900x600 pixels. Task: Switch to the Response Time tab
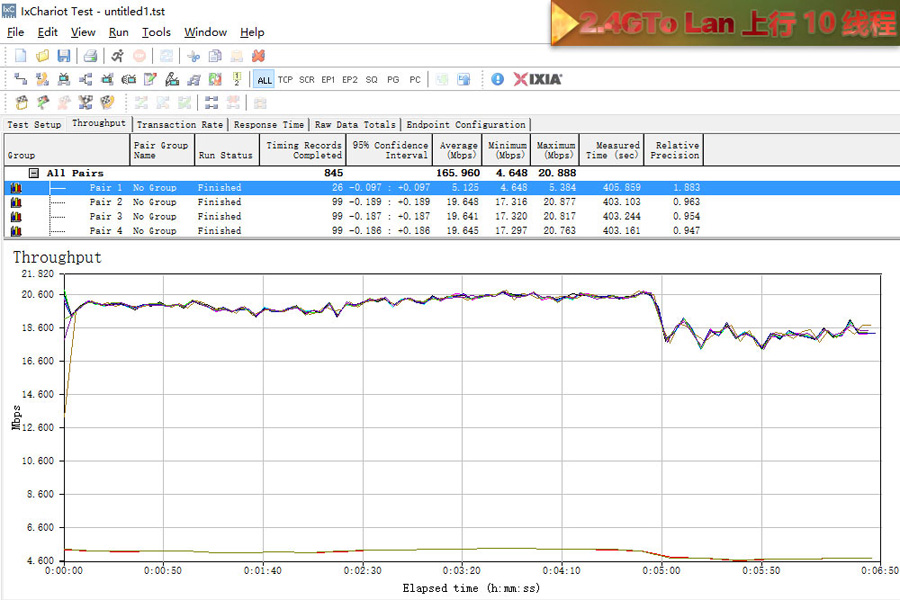point(269,125)
